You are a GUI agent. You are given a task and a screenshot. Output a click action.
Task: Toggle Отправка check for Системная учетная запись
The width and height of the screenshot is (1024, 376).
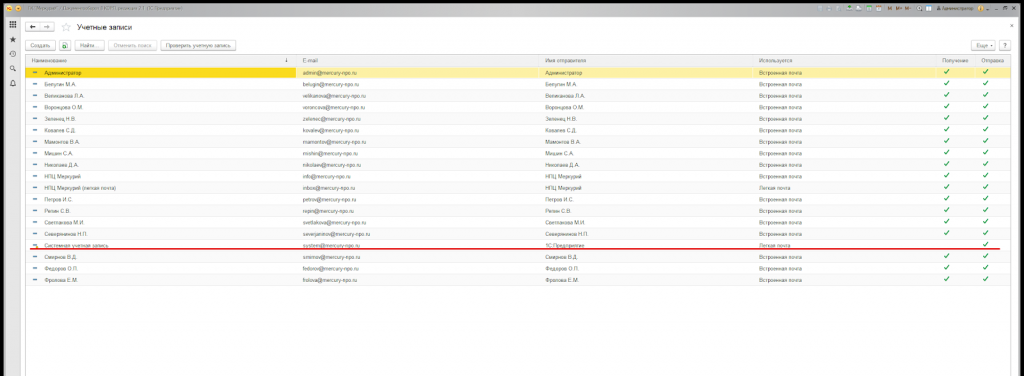point(985,245)
